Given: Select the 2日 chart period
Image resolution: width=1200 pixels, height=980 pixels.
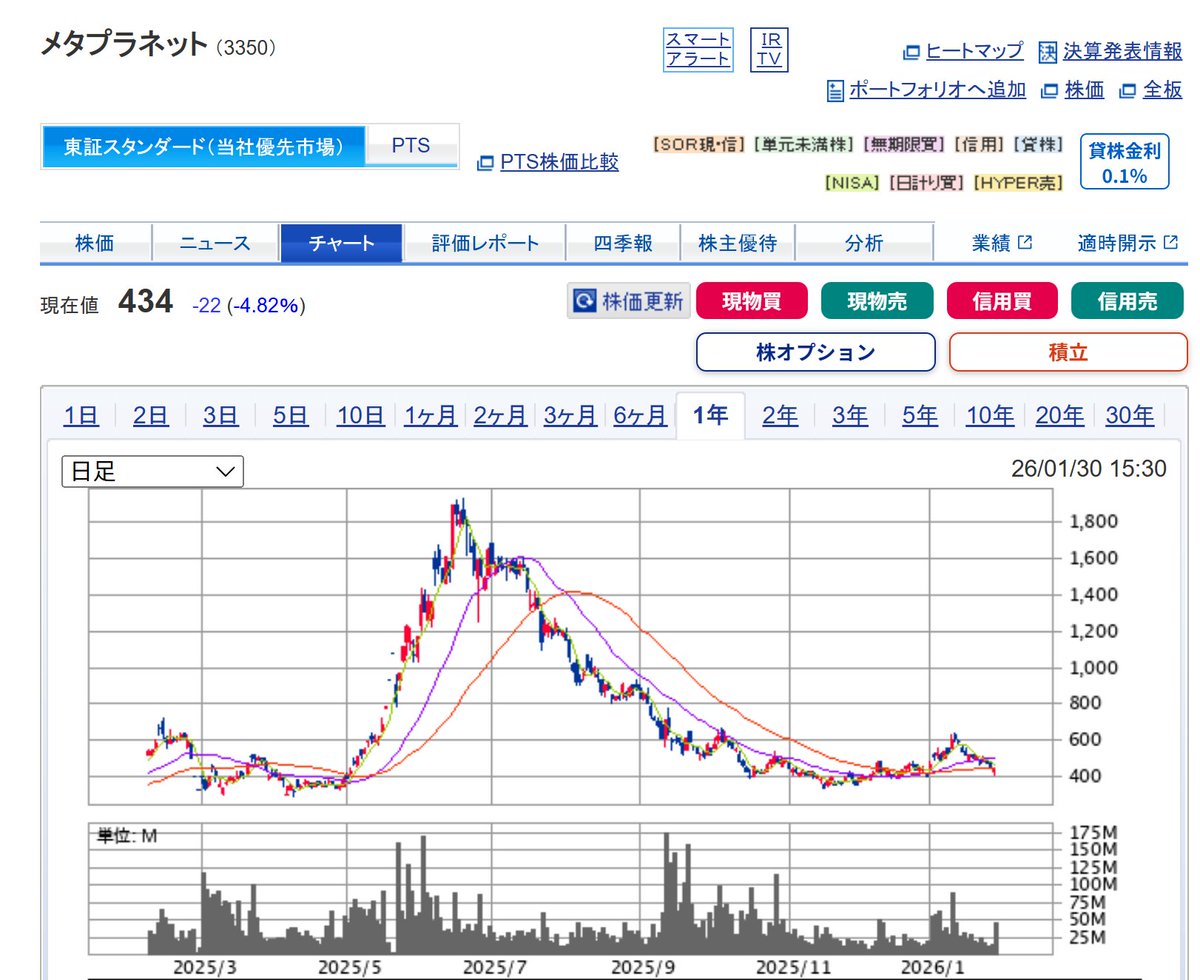Looking at the screenshot, I should coord(151,415).
